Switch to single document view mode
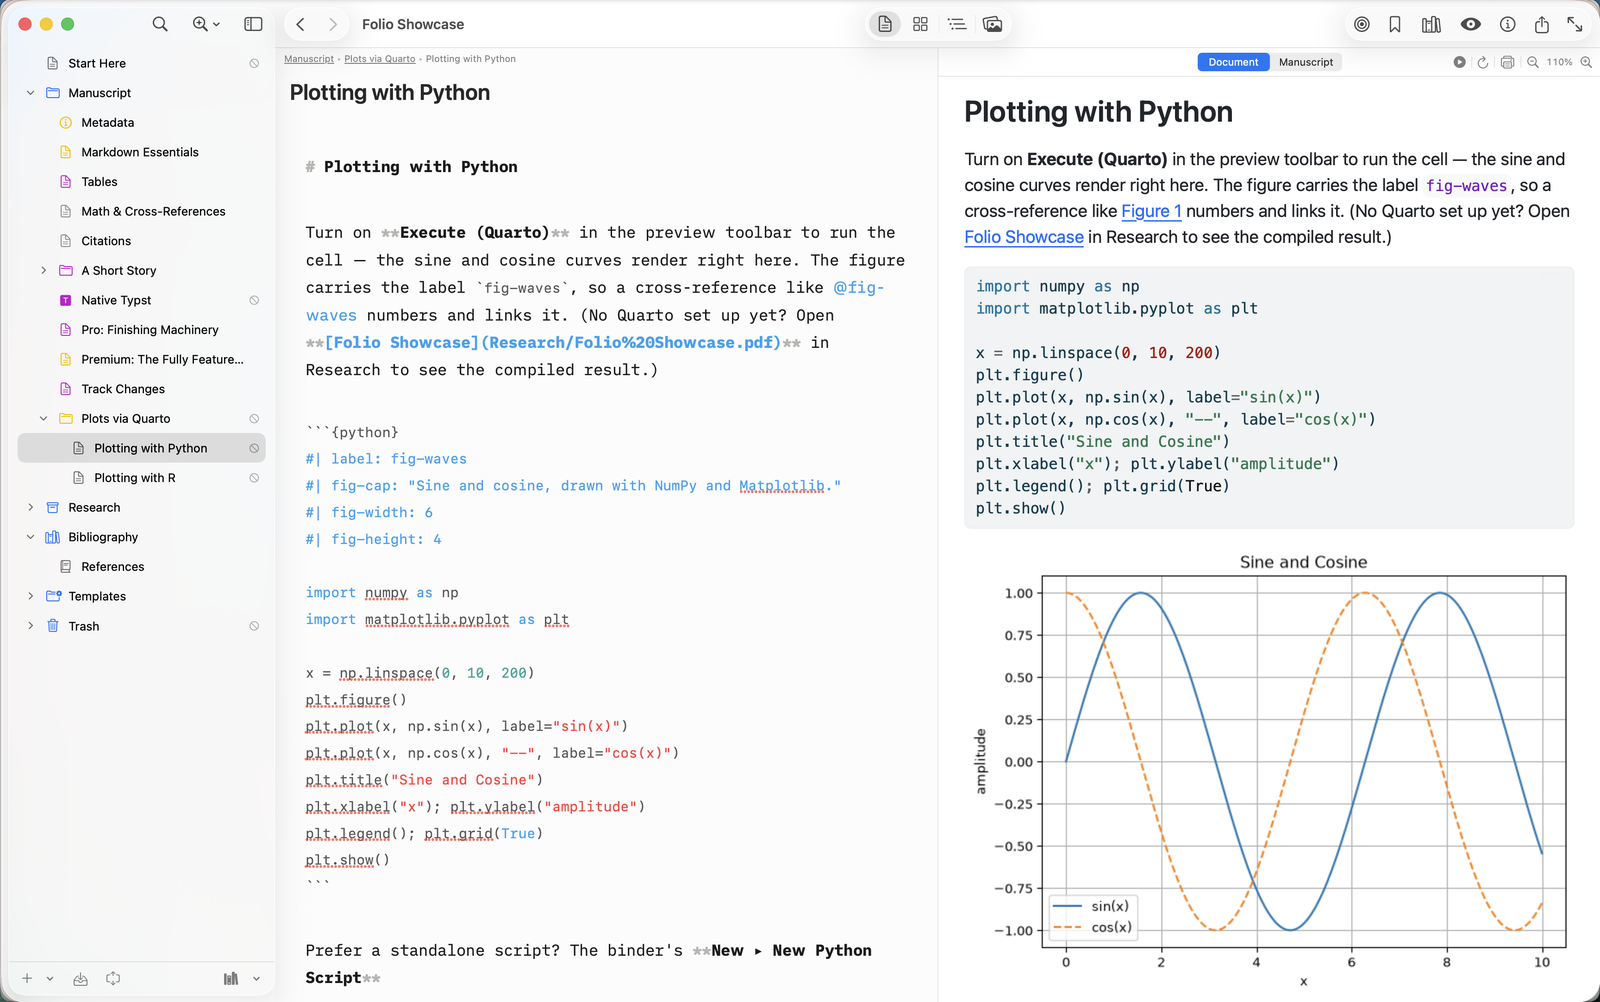This screenshot has height=1002, width=1600. pos(885,24)
